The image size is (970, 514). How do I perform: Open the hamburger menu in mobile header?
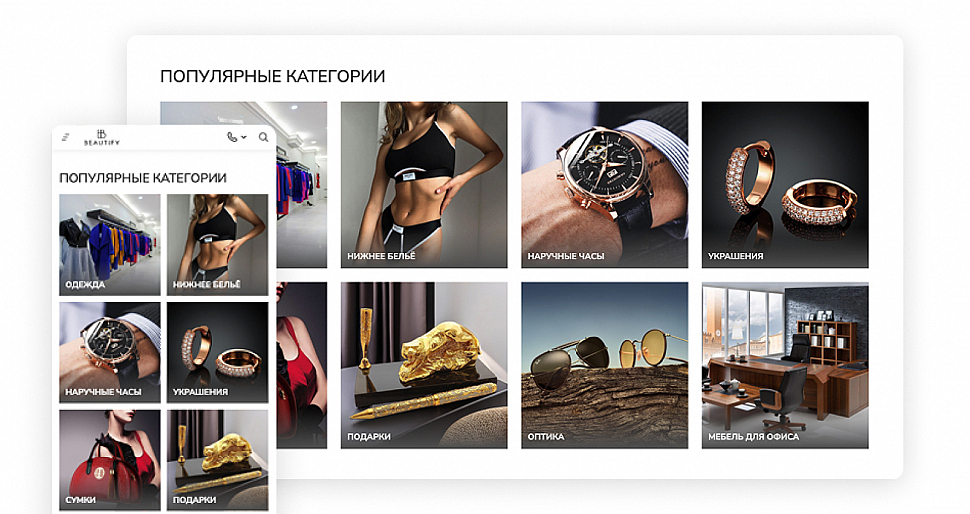(66, 137)
